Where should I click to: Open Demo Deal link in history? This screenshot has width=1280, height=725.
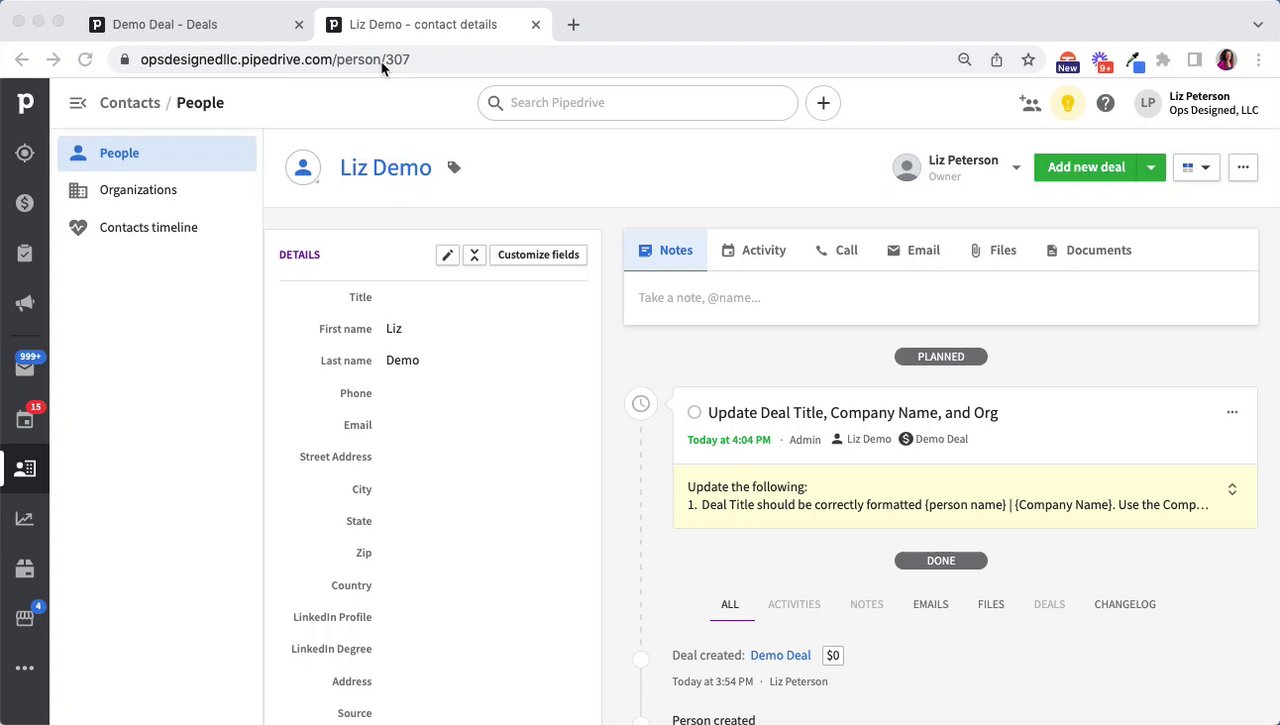780,656
